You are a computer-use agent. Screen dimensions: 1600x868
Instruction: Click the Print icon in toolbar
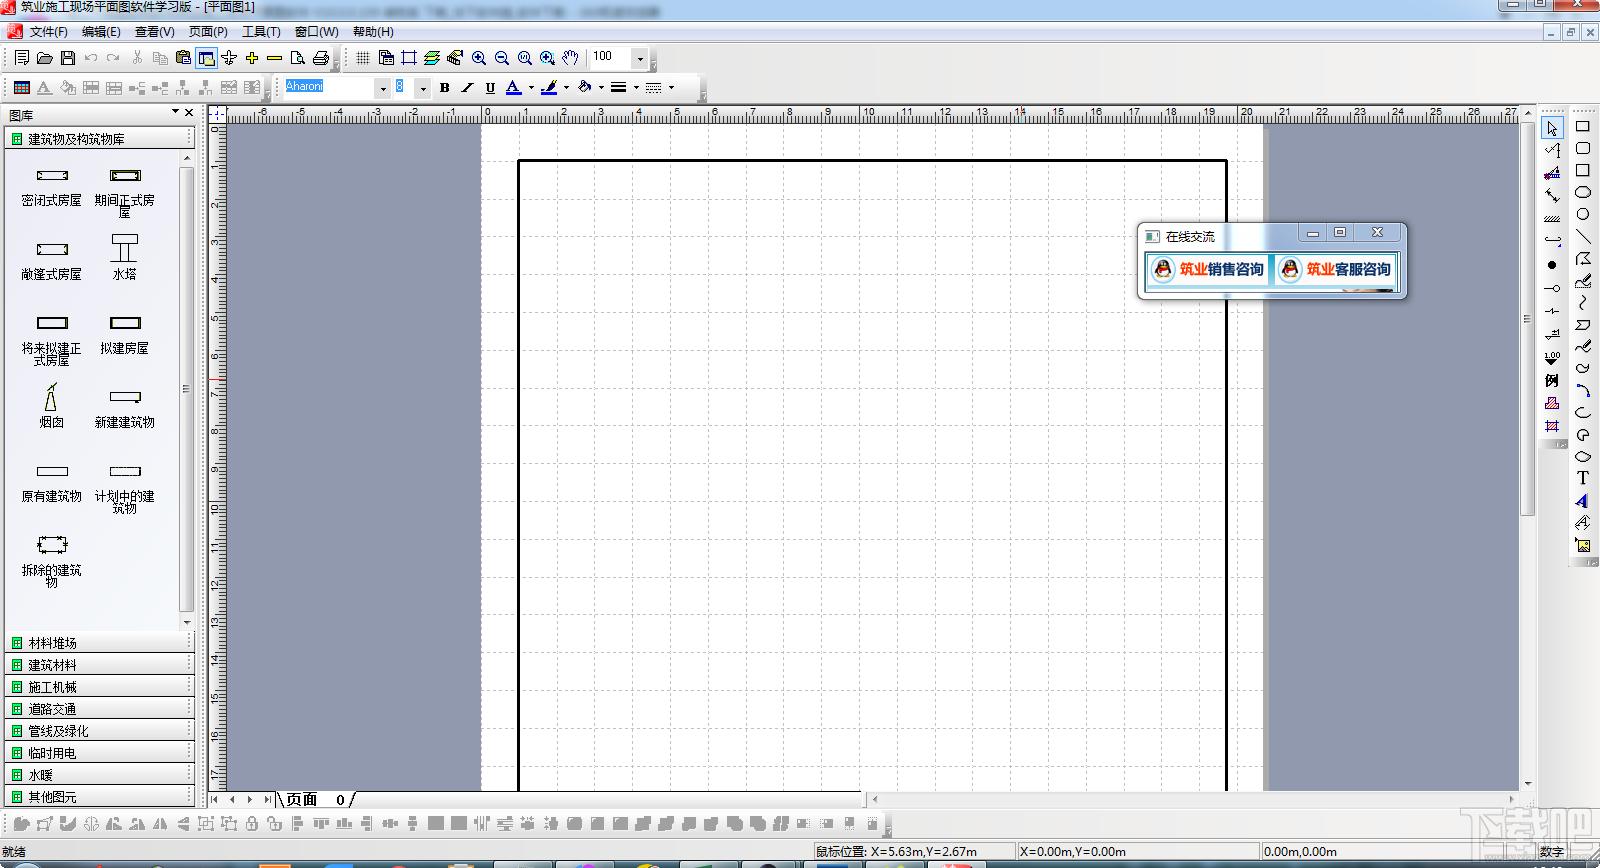[321, 58]
